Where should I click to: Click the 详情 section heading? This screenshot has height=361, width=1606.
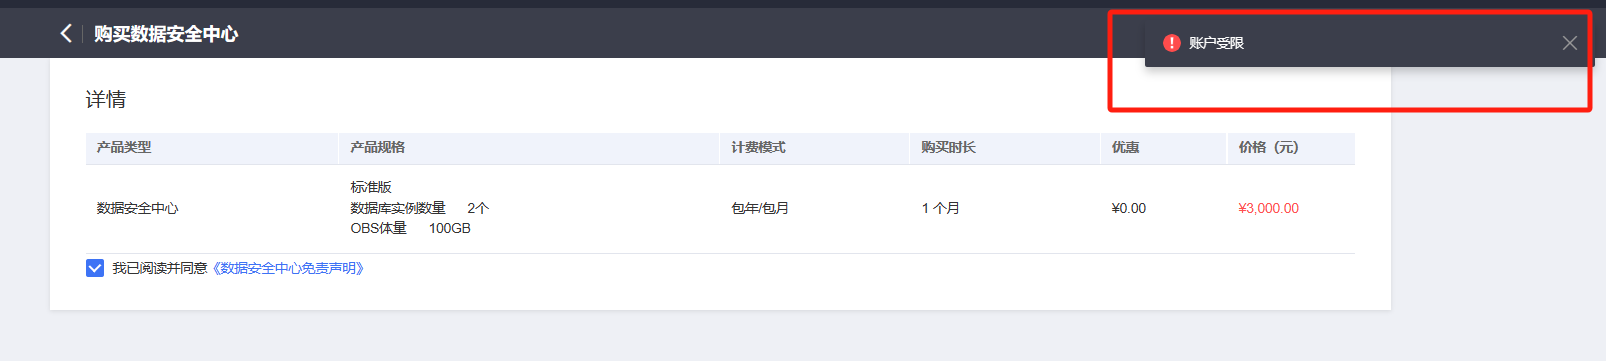coord(106,99)
